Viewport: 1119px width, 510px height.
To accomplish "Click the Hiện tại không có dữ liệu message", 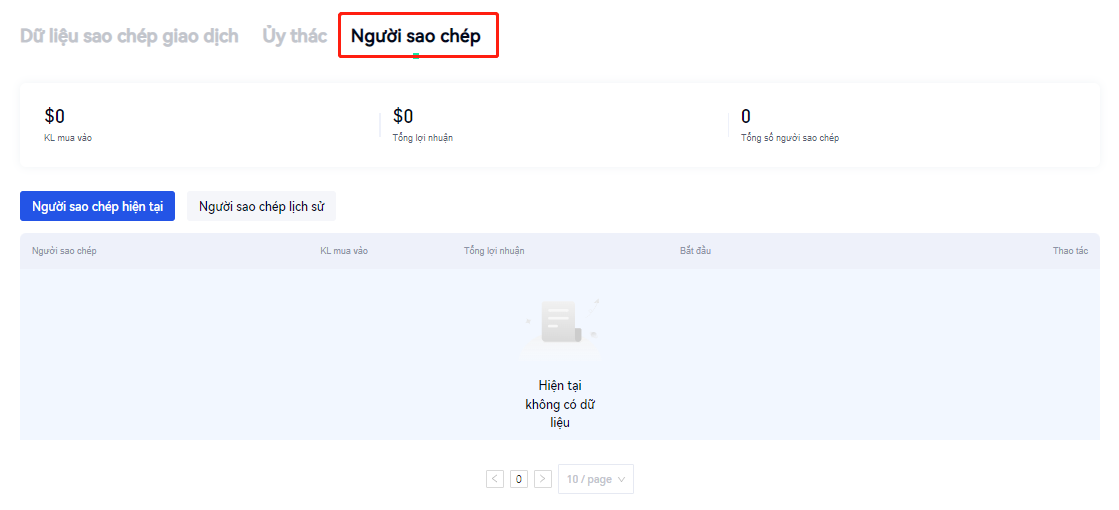I will 560,404.
